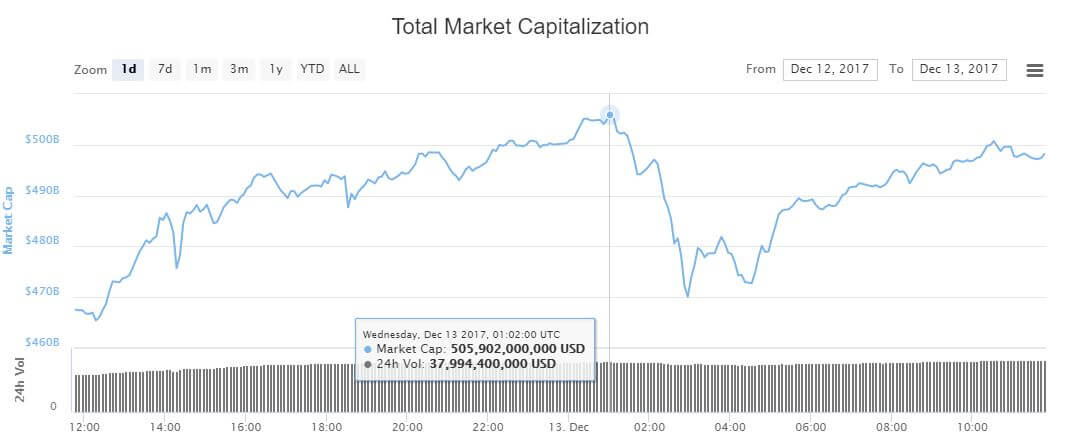Set zoom range to 1m
This screenshot has width=1080, height=448.
202,69
